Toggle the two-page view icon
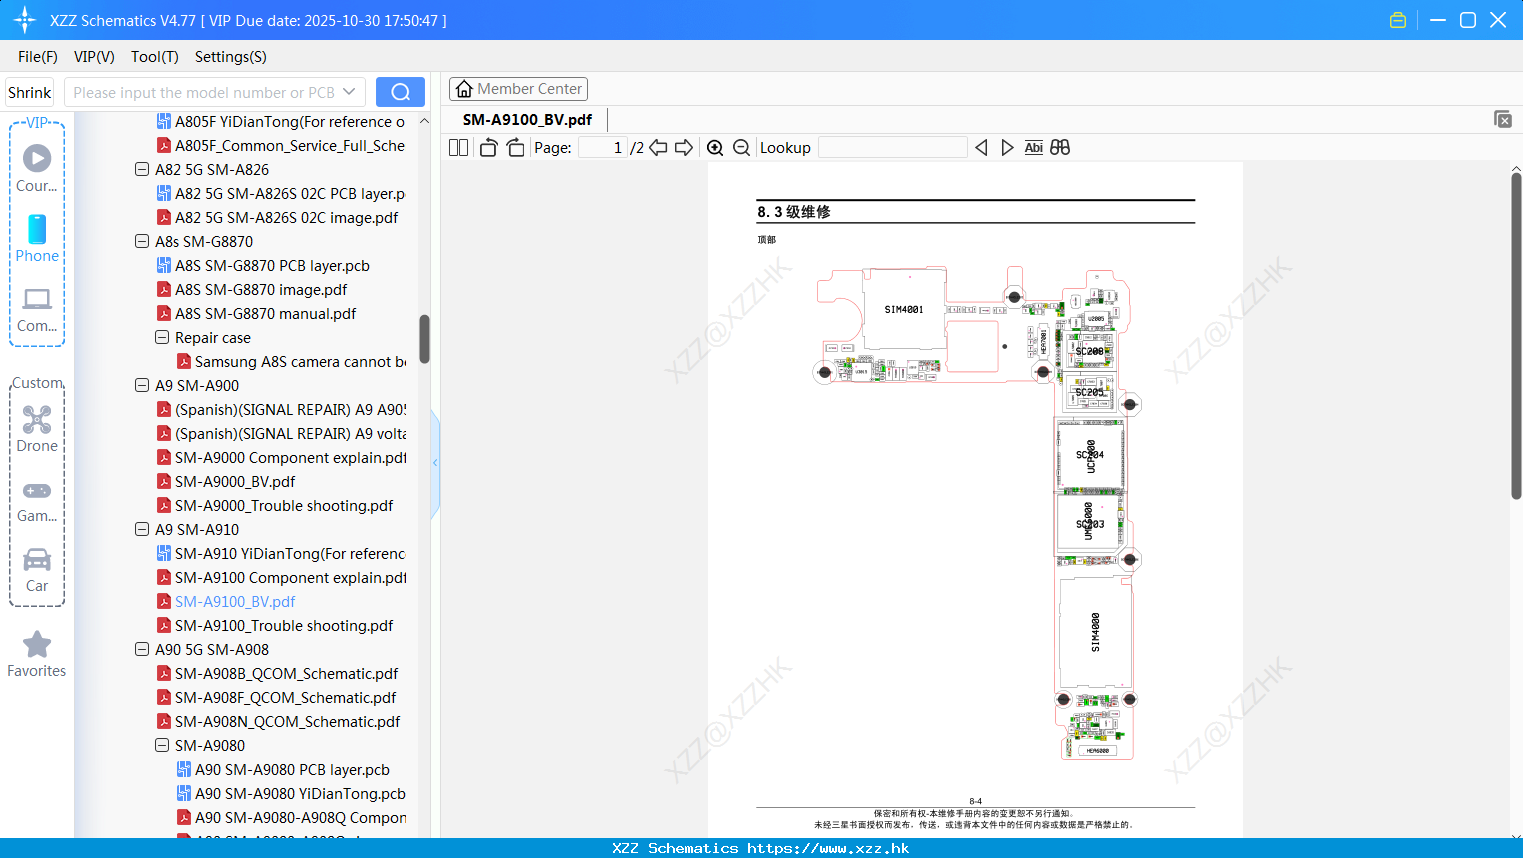This screenshot has height=858, width=1523. 458,147
